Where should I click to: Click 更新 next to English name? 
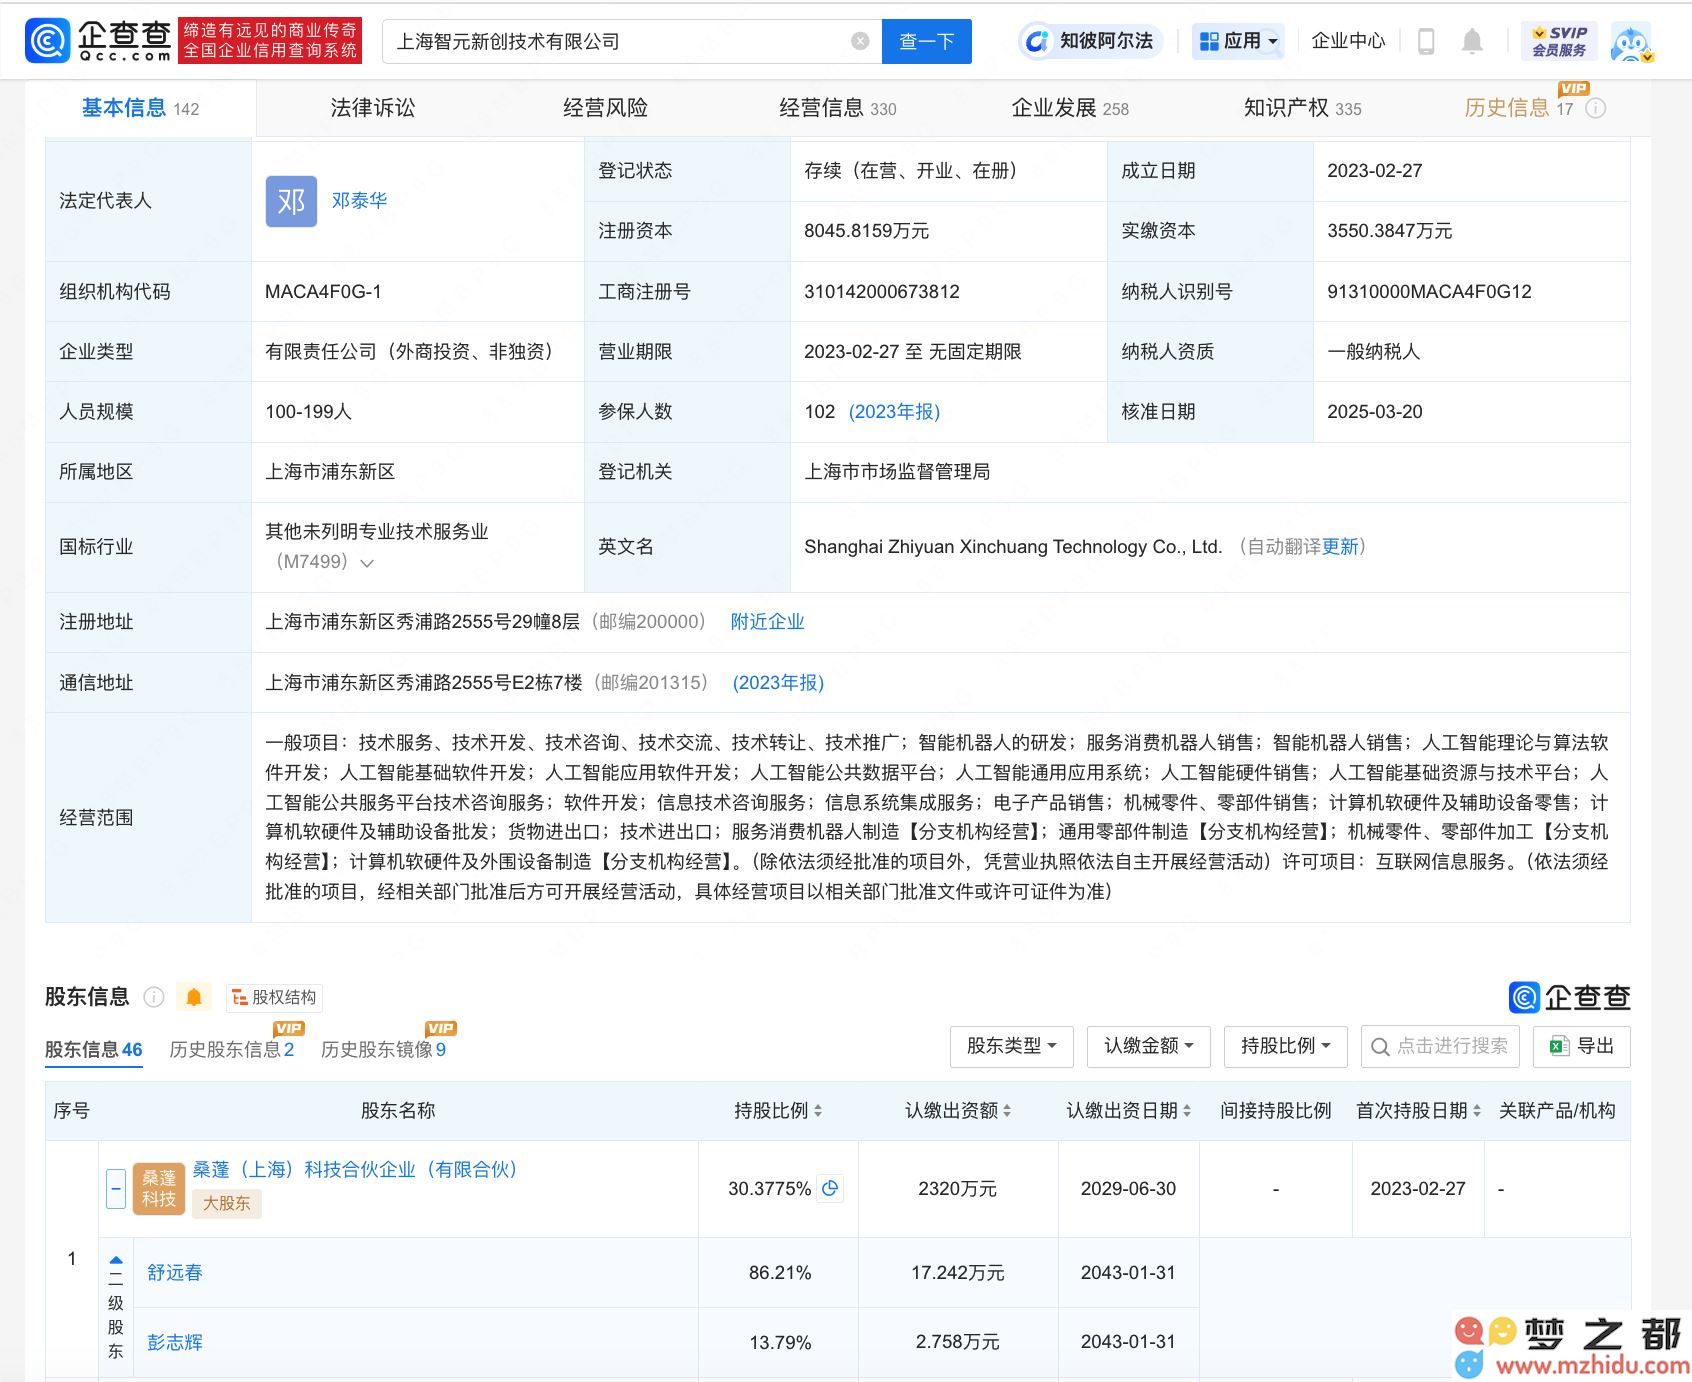[1340, 547]
